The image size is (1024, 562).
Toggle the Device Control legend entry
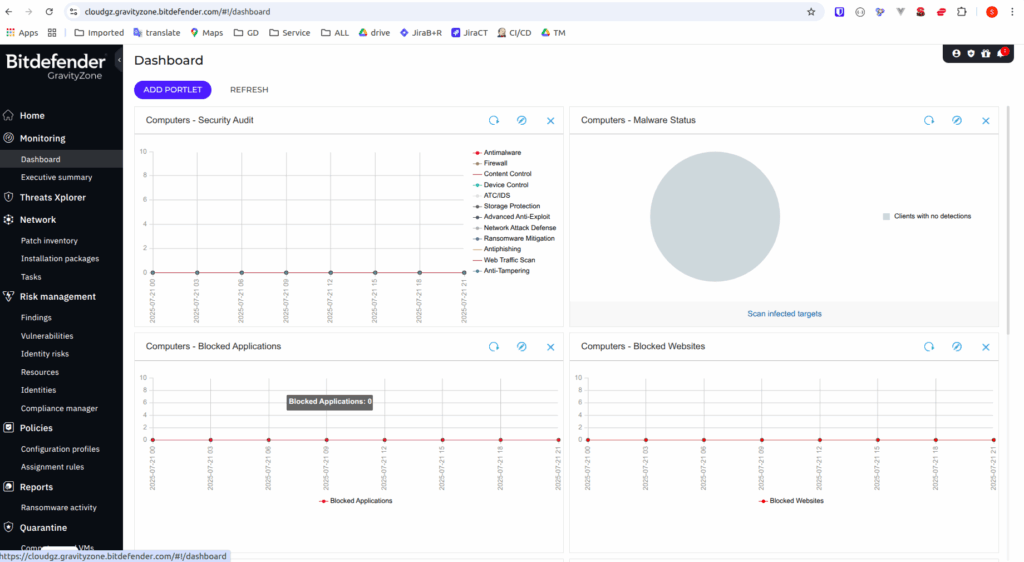tap(501, 185)
